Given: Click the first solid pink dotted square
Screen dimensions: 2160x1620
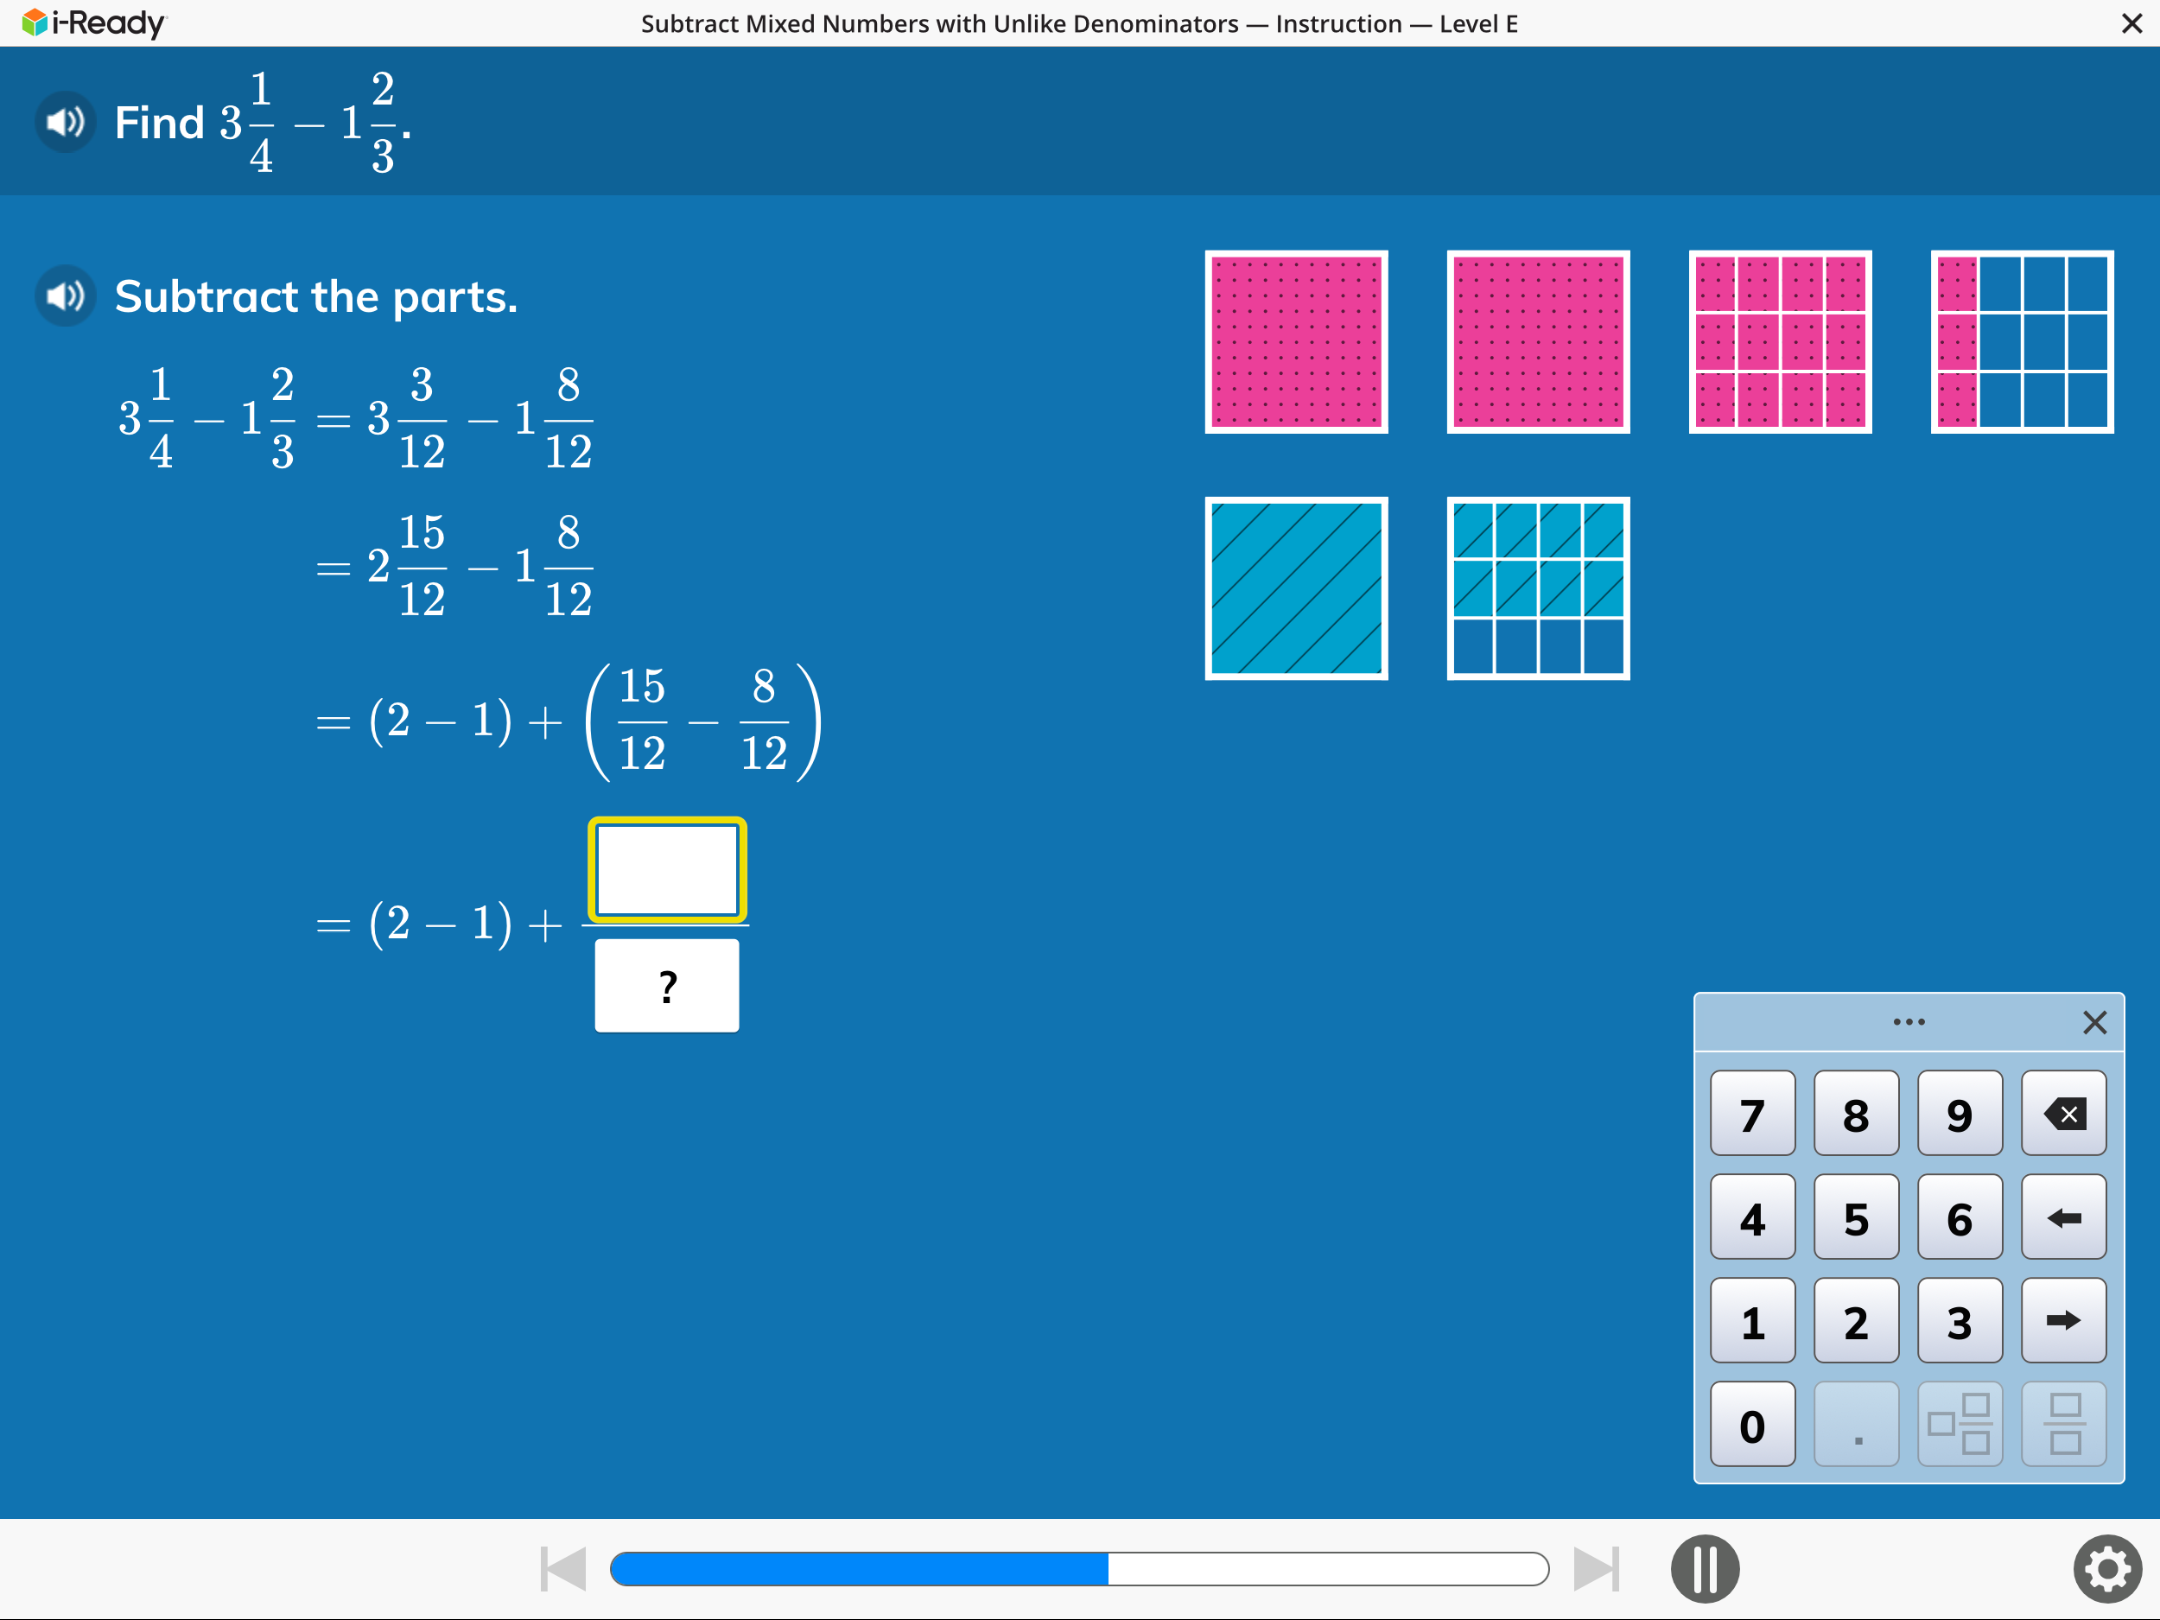Looking at the screenshot, I should click(x=1296, y=342).
